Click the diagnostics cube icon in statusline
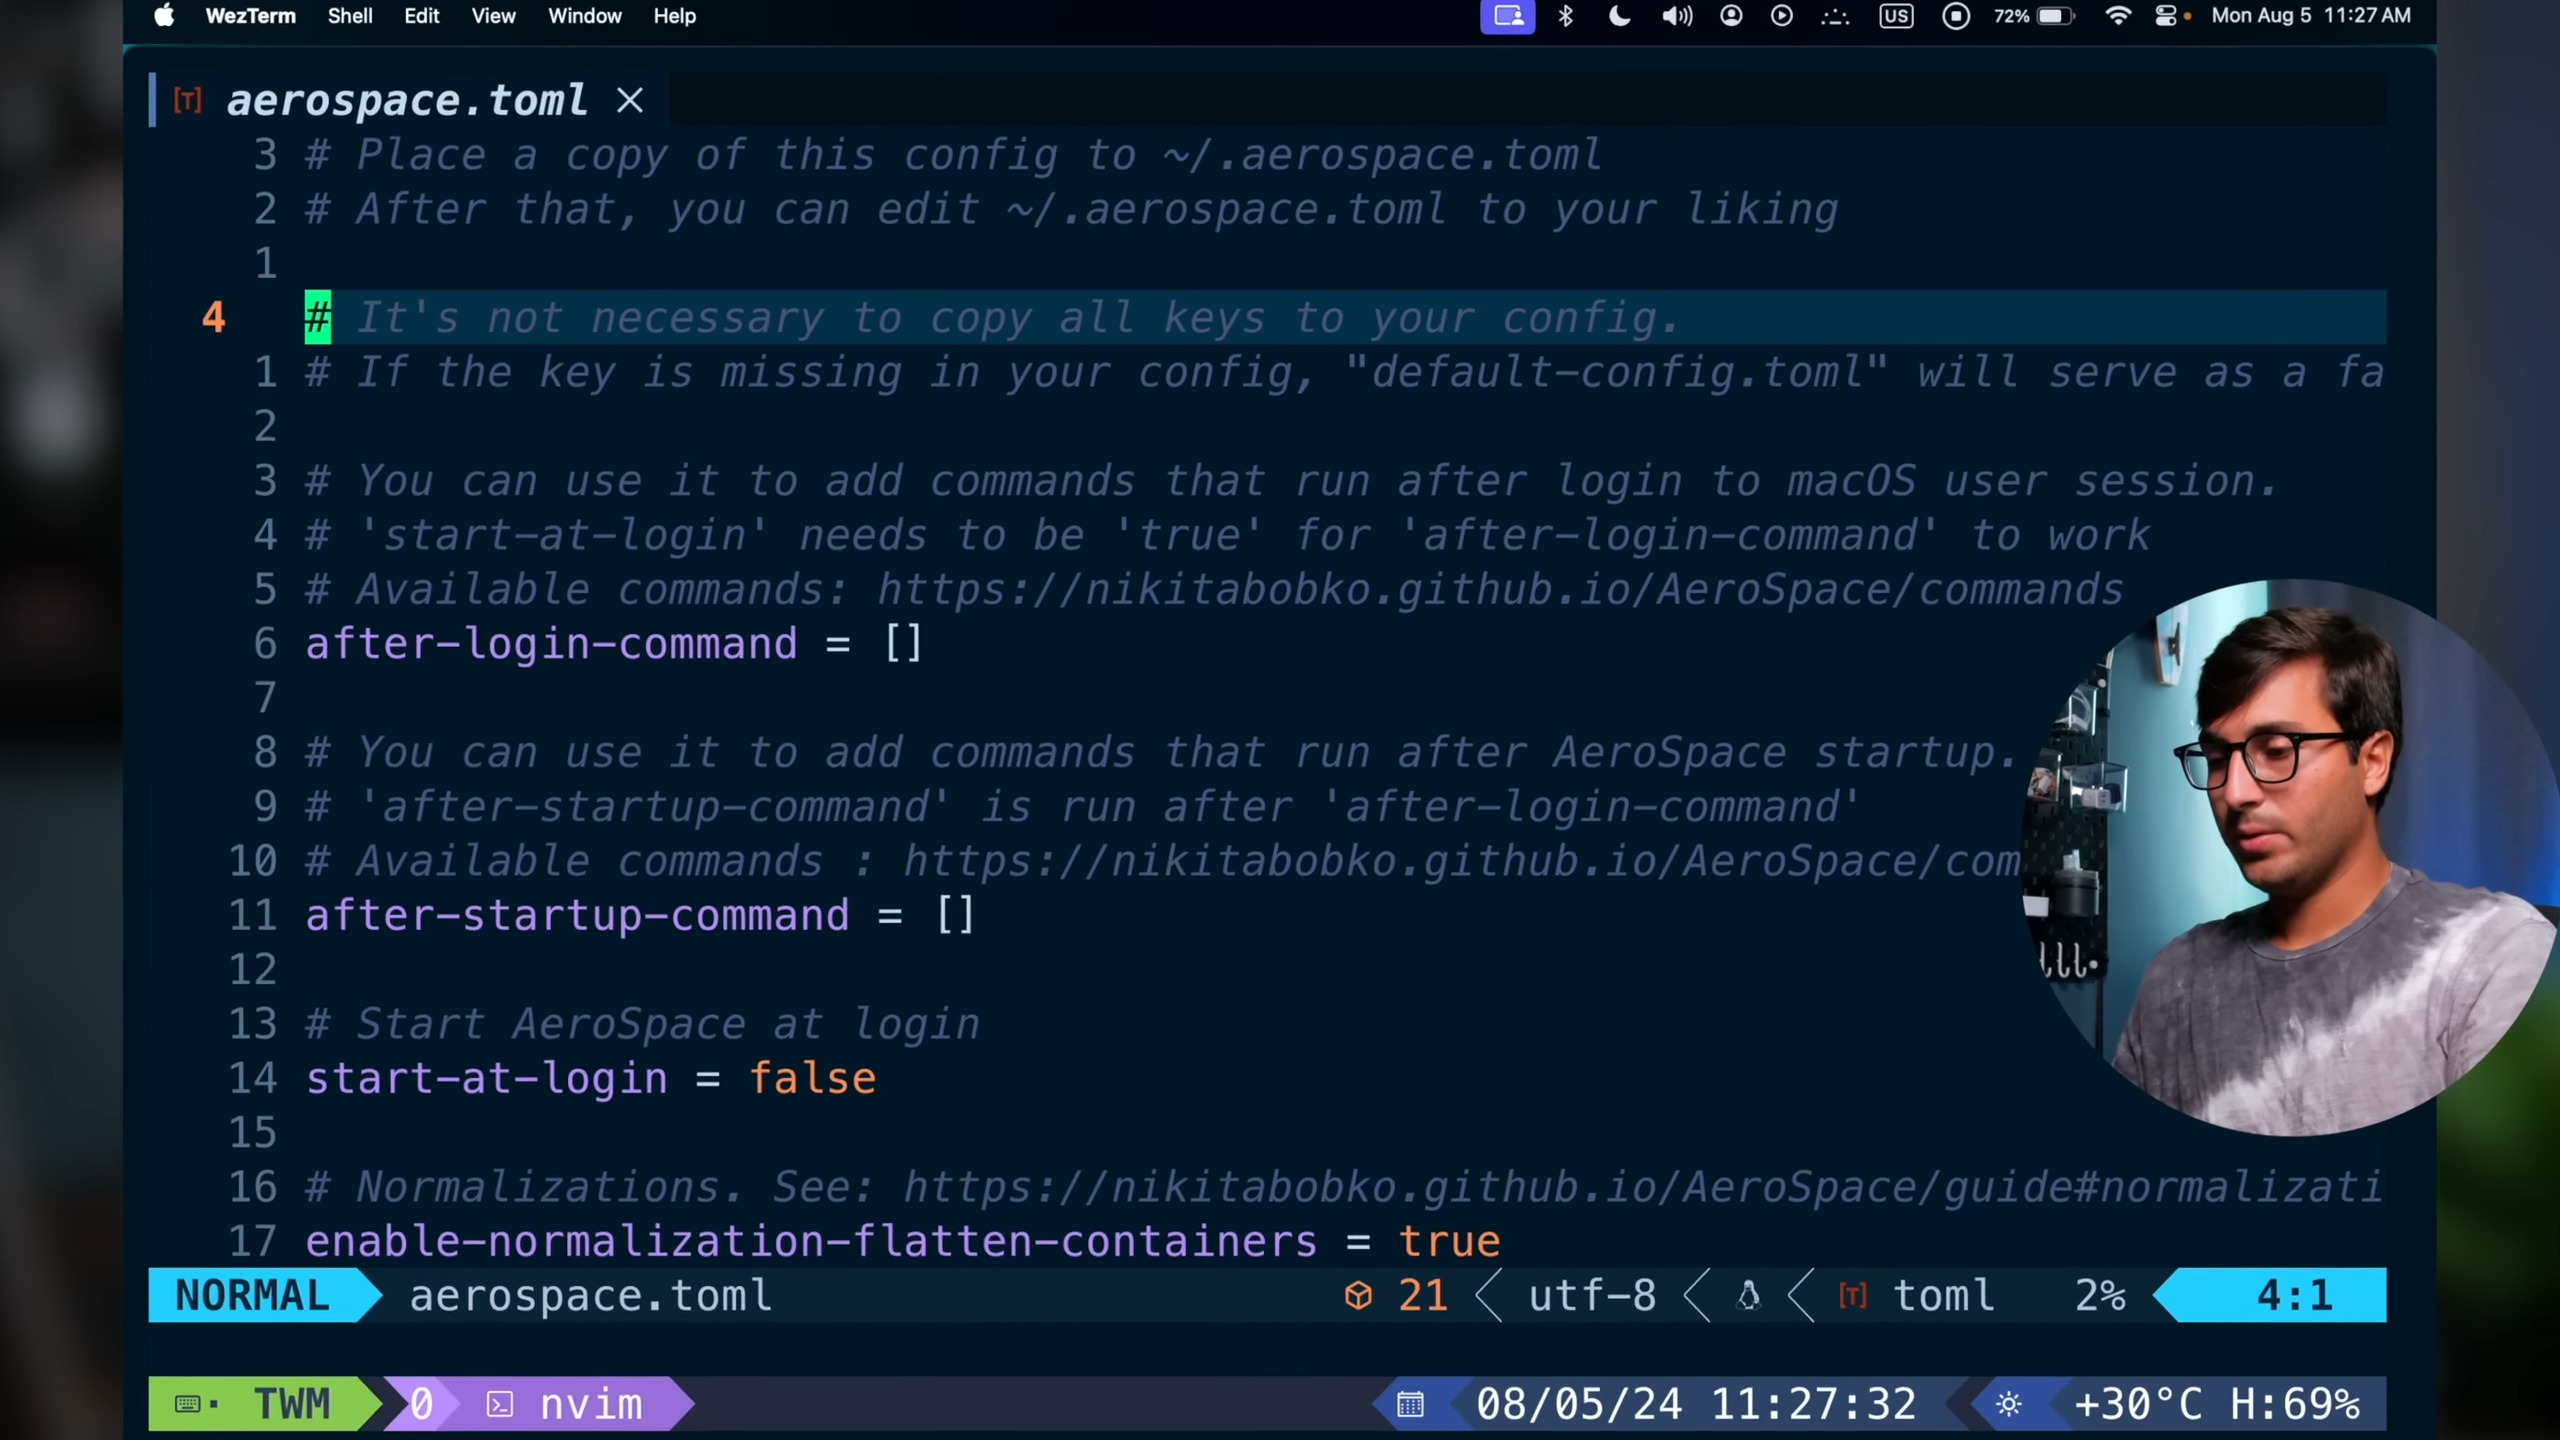The height and width of the screenshot is (1440, 2560). coord(1358,1296)
